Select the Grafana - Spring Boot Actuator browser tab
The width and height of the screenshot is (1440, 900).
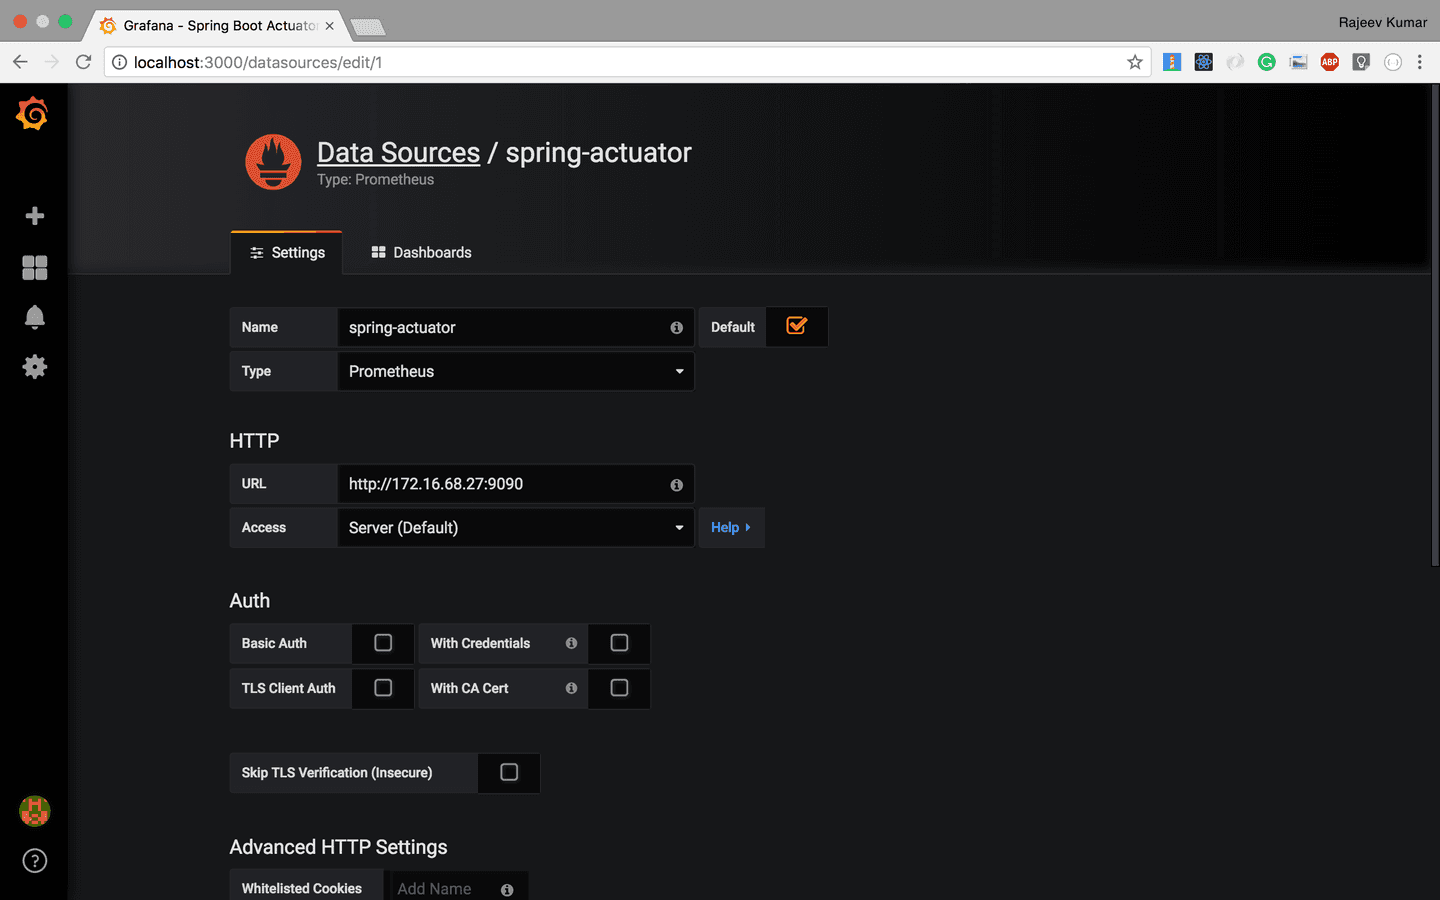(x=218, y=26)
